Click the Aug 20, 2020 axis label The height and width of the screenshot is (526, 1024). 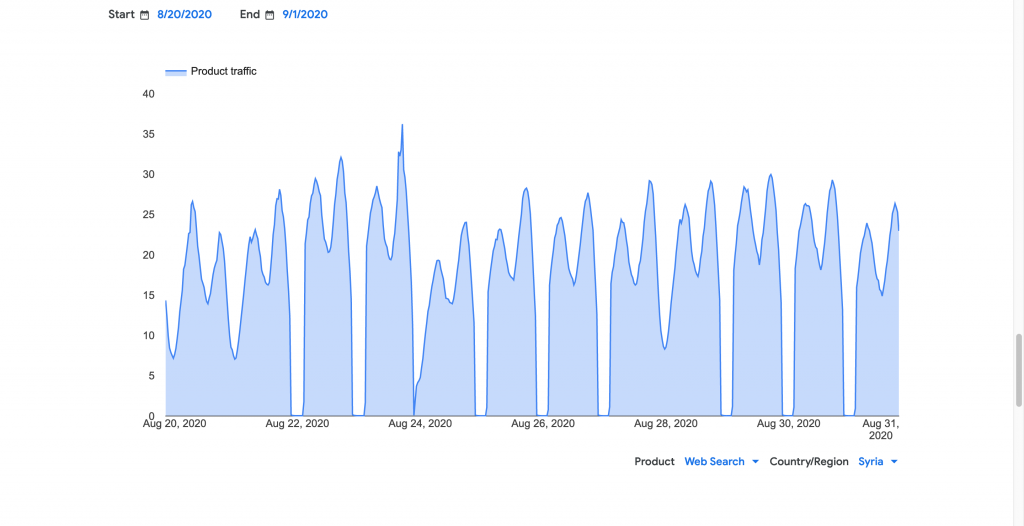pos(175,423)
